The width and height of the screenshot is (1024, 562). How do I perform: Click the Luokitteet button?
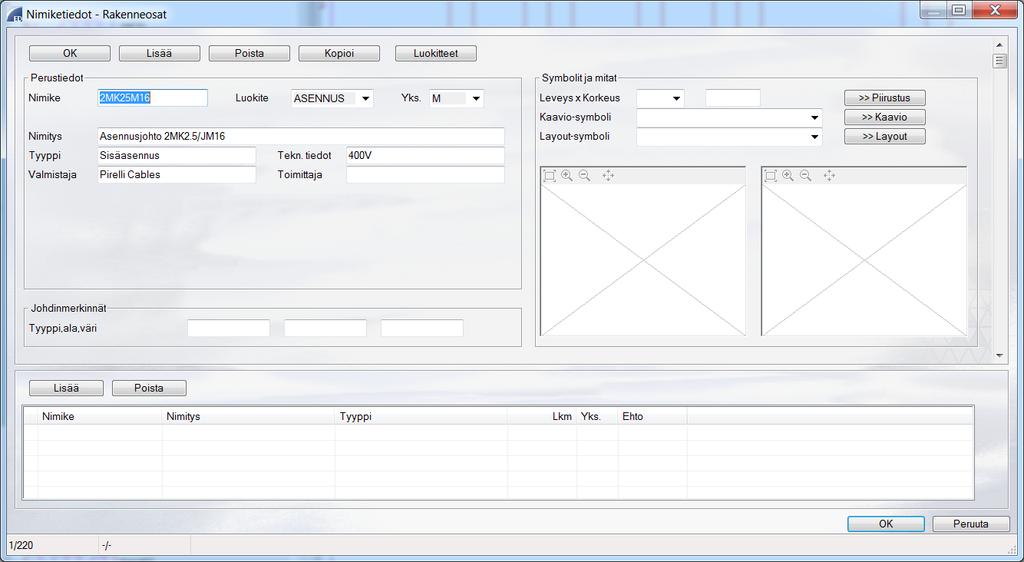coord(436,54)
